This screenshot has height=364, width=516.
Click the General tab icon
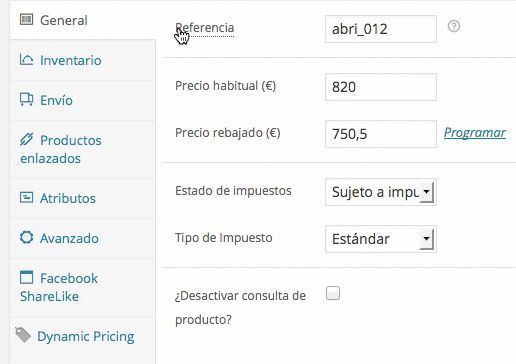point(26,19)
